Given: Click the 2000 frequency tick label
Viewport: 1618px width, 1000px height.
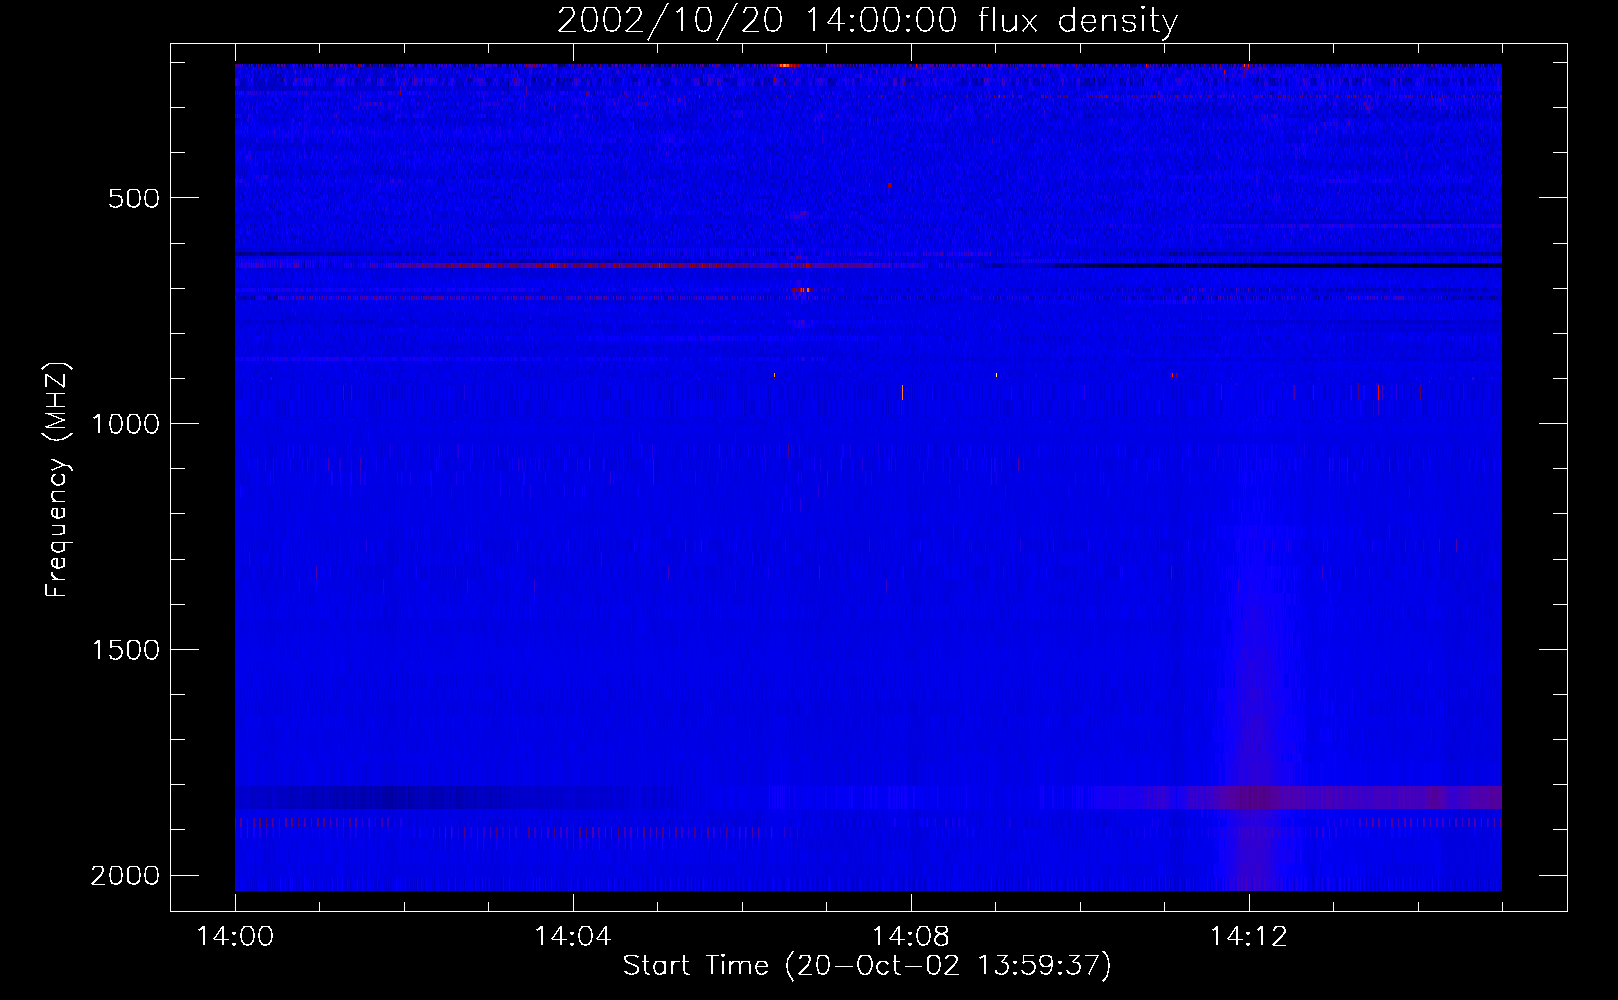Looking at the screenshot, I should click(x=125, y=876).
